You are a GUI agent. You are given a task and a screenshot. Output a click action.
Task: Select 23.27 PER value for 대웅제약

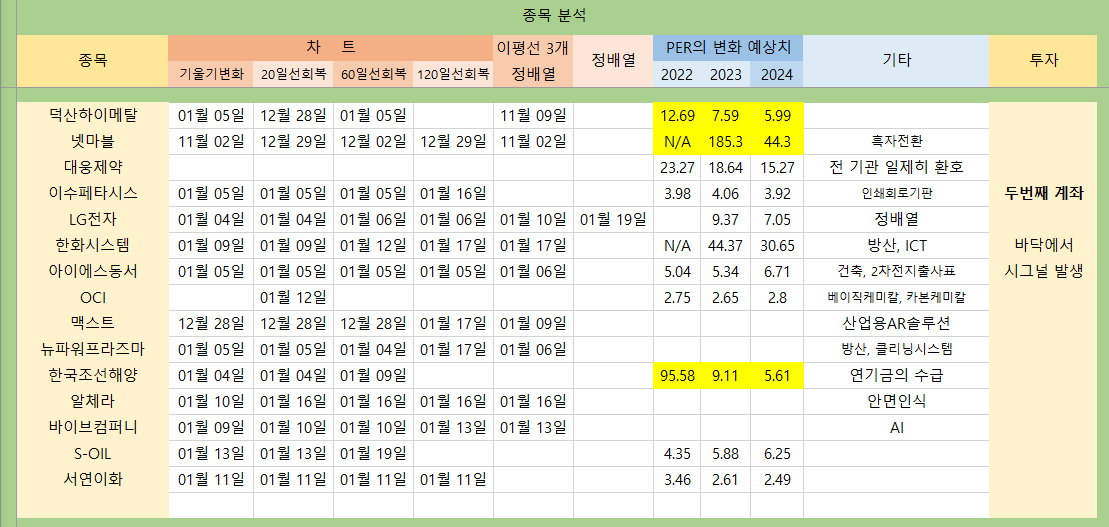pos(677,168)
